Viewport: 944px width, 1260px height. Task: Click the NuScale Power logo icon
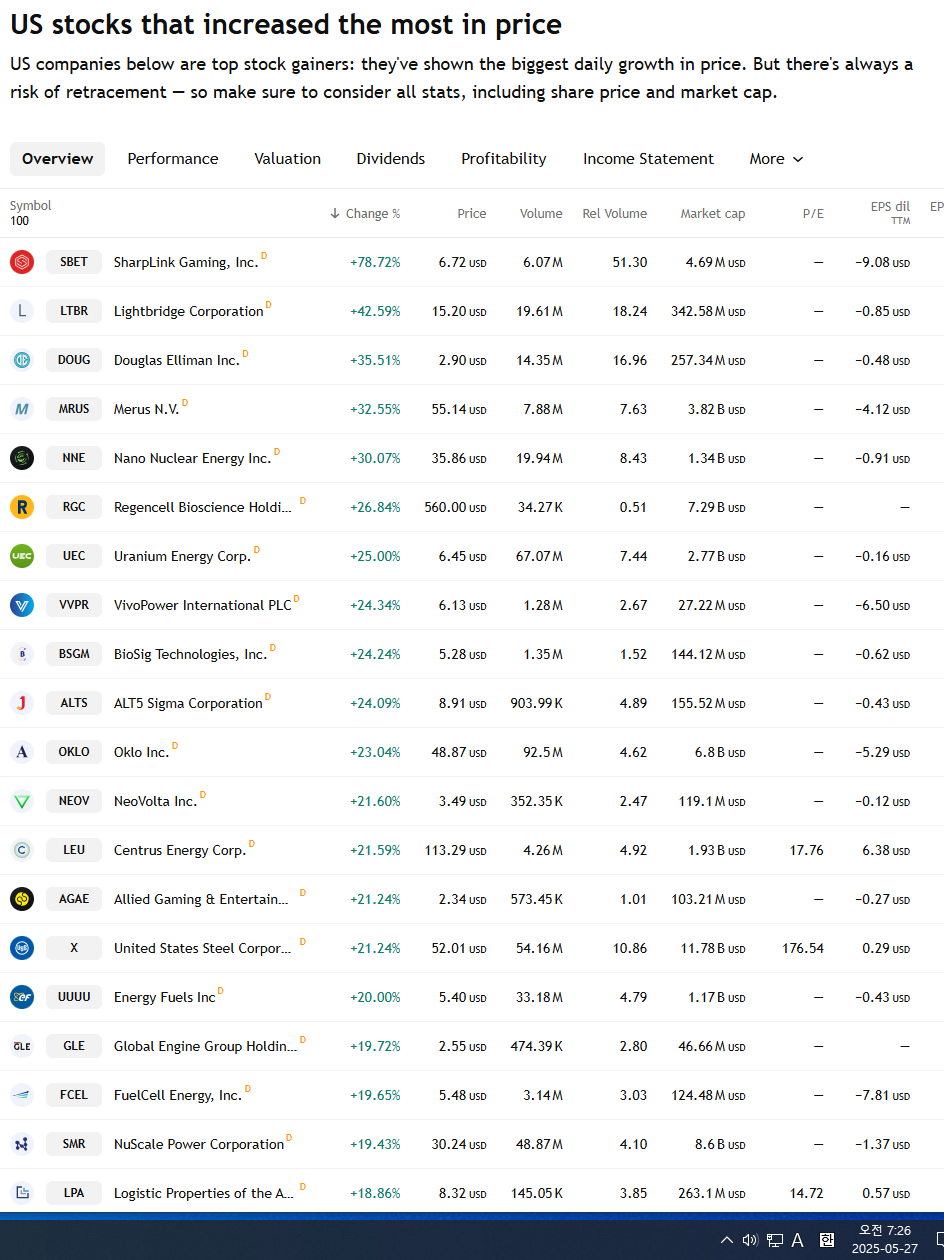click(22, 1144)
